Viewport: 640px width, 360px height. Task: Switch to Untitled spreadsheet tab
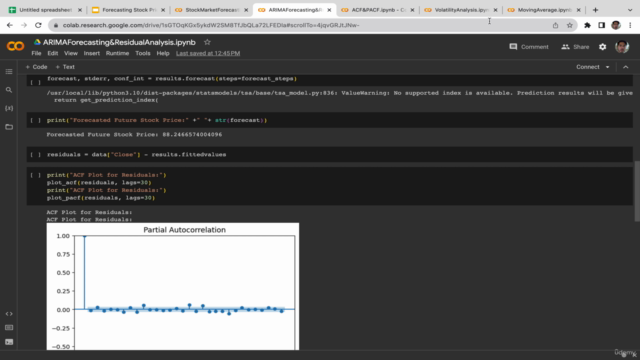[x=45, y=10]
